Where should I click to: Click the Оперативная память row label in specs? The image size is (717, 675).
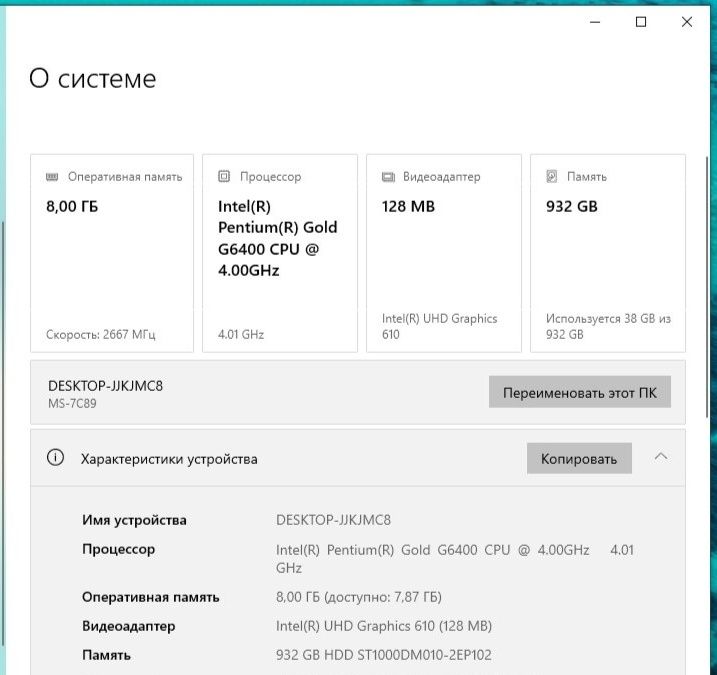coord(150,597)
